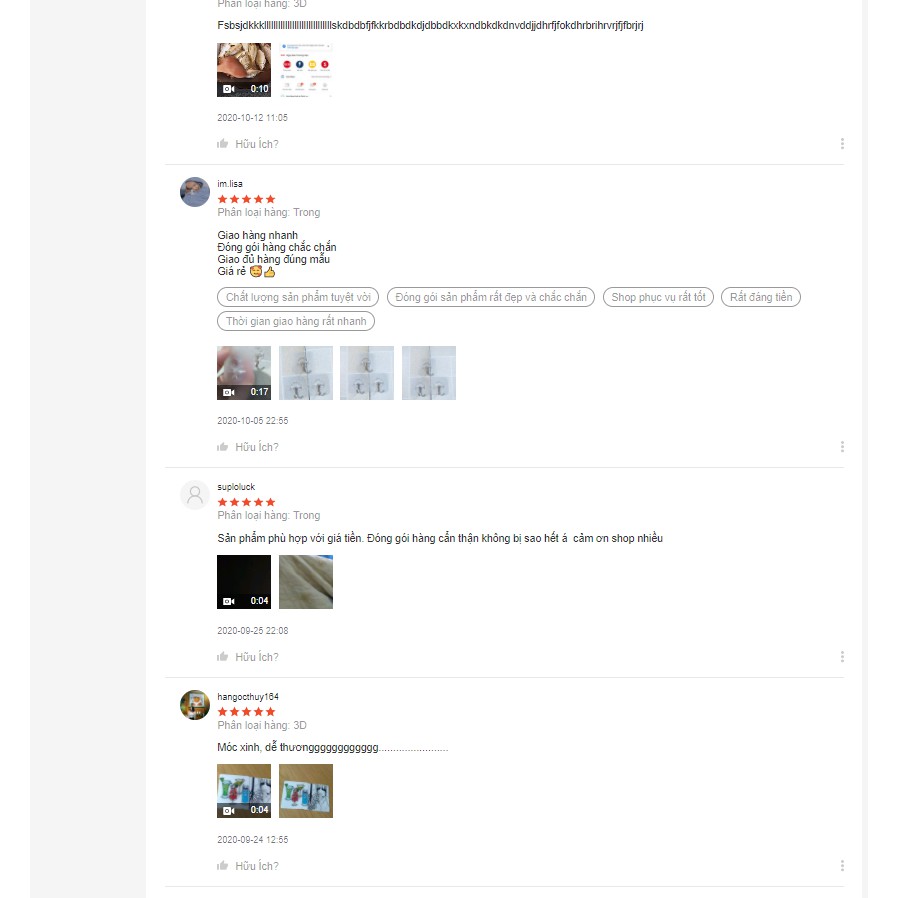Play hangocthuy164's 0:04 review video
Image resolution: width=898 pixels, height=898 pixels.
point(244,791)
